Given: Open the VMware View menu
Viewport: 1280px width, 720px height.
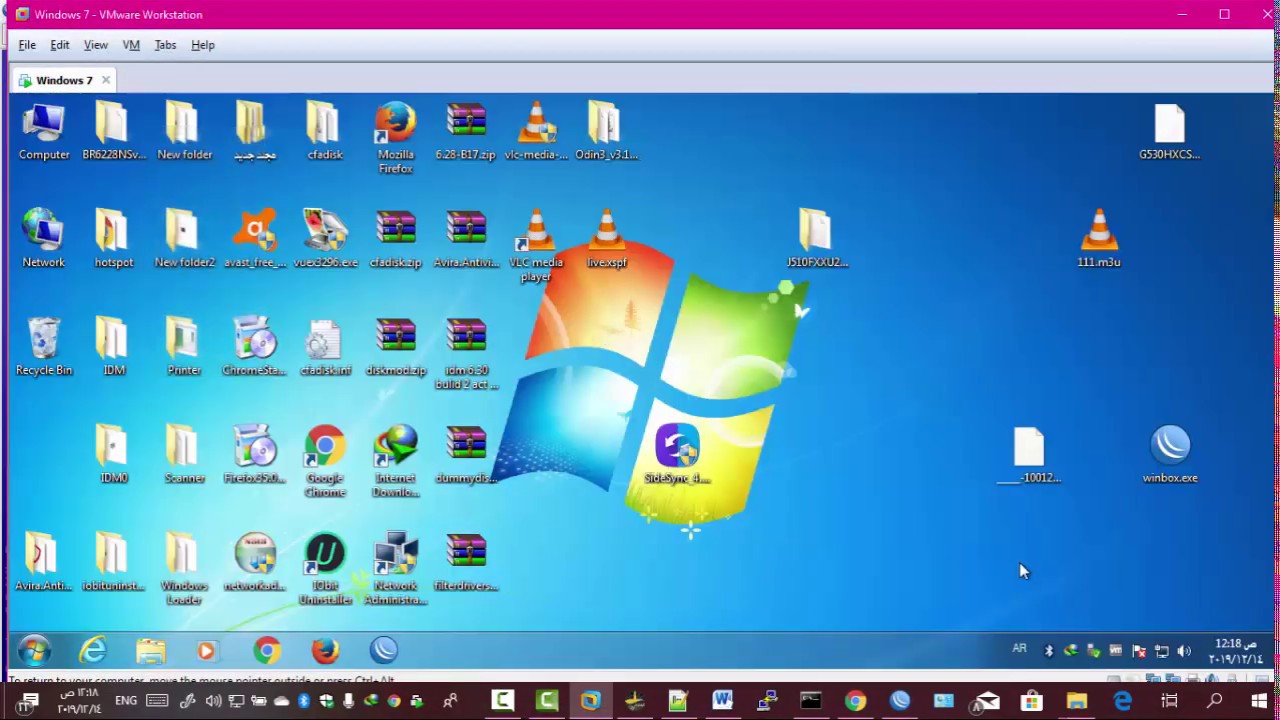Looking at the screenshot, I should coord(96,45).
